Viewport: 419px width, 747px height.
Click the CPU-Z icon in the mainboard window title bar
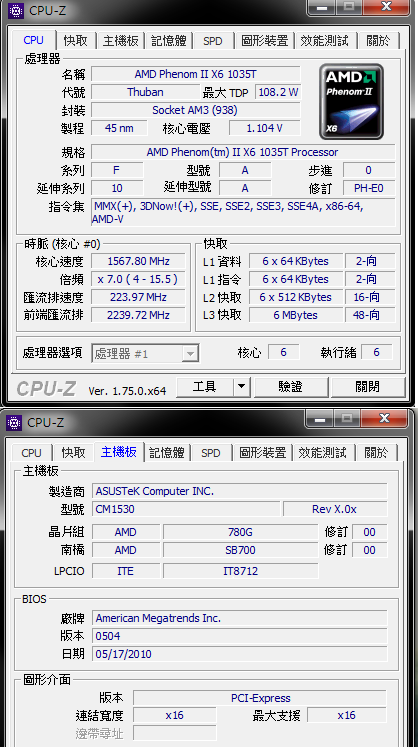pos(15,422)
